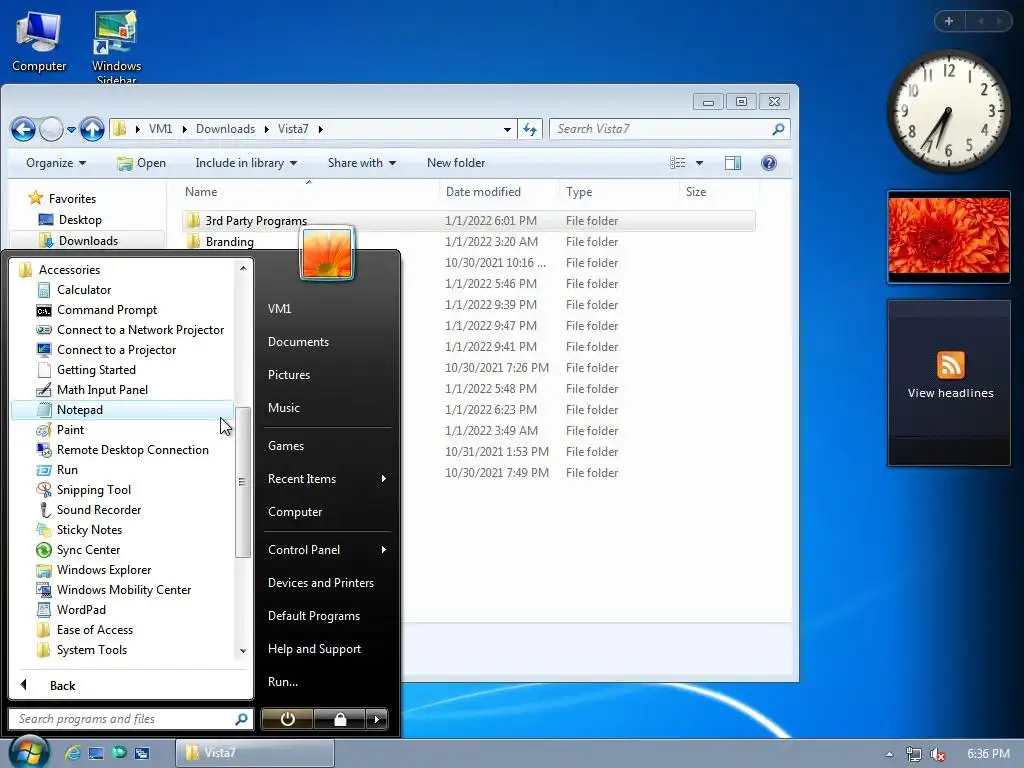Open Sync Center
Viewport: 1024px width, 768px height.
click(x=88, y=550)
